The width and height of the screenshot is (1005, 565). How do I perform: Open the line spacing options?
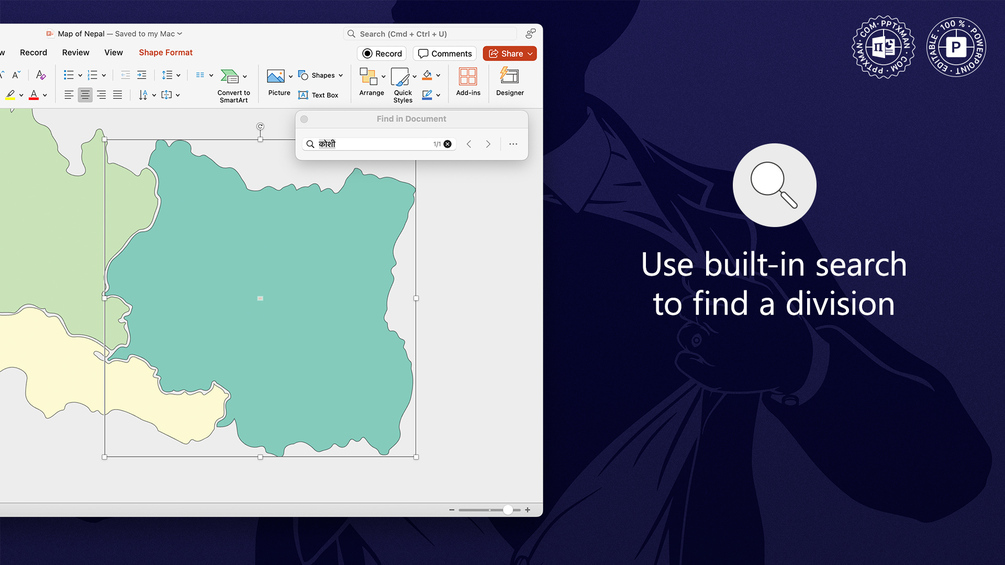(170, 75)
